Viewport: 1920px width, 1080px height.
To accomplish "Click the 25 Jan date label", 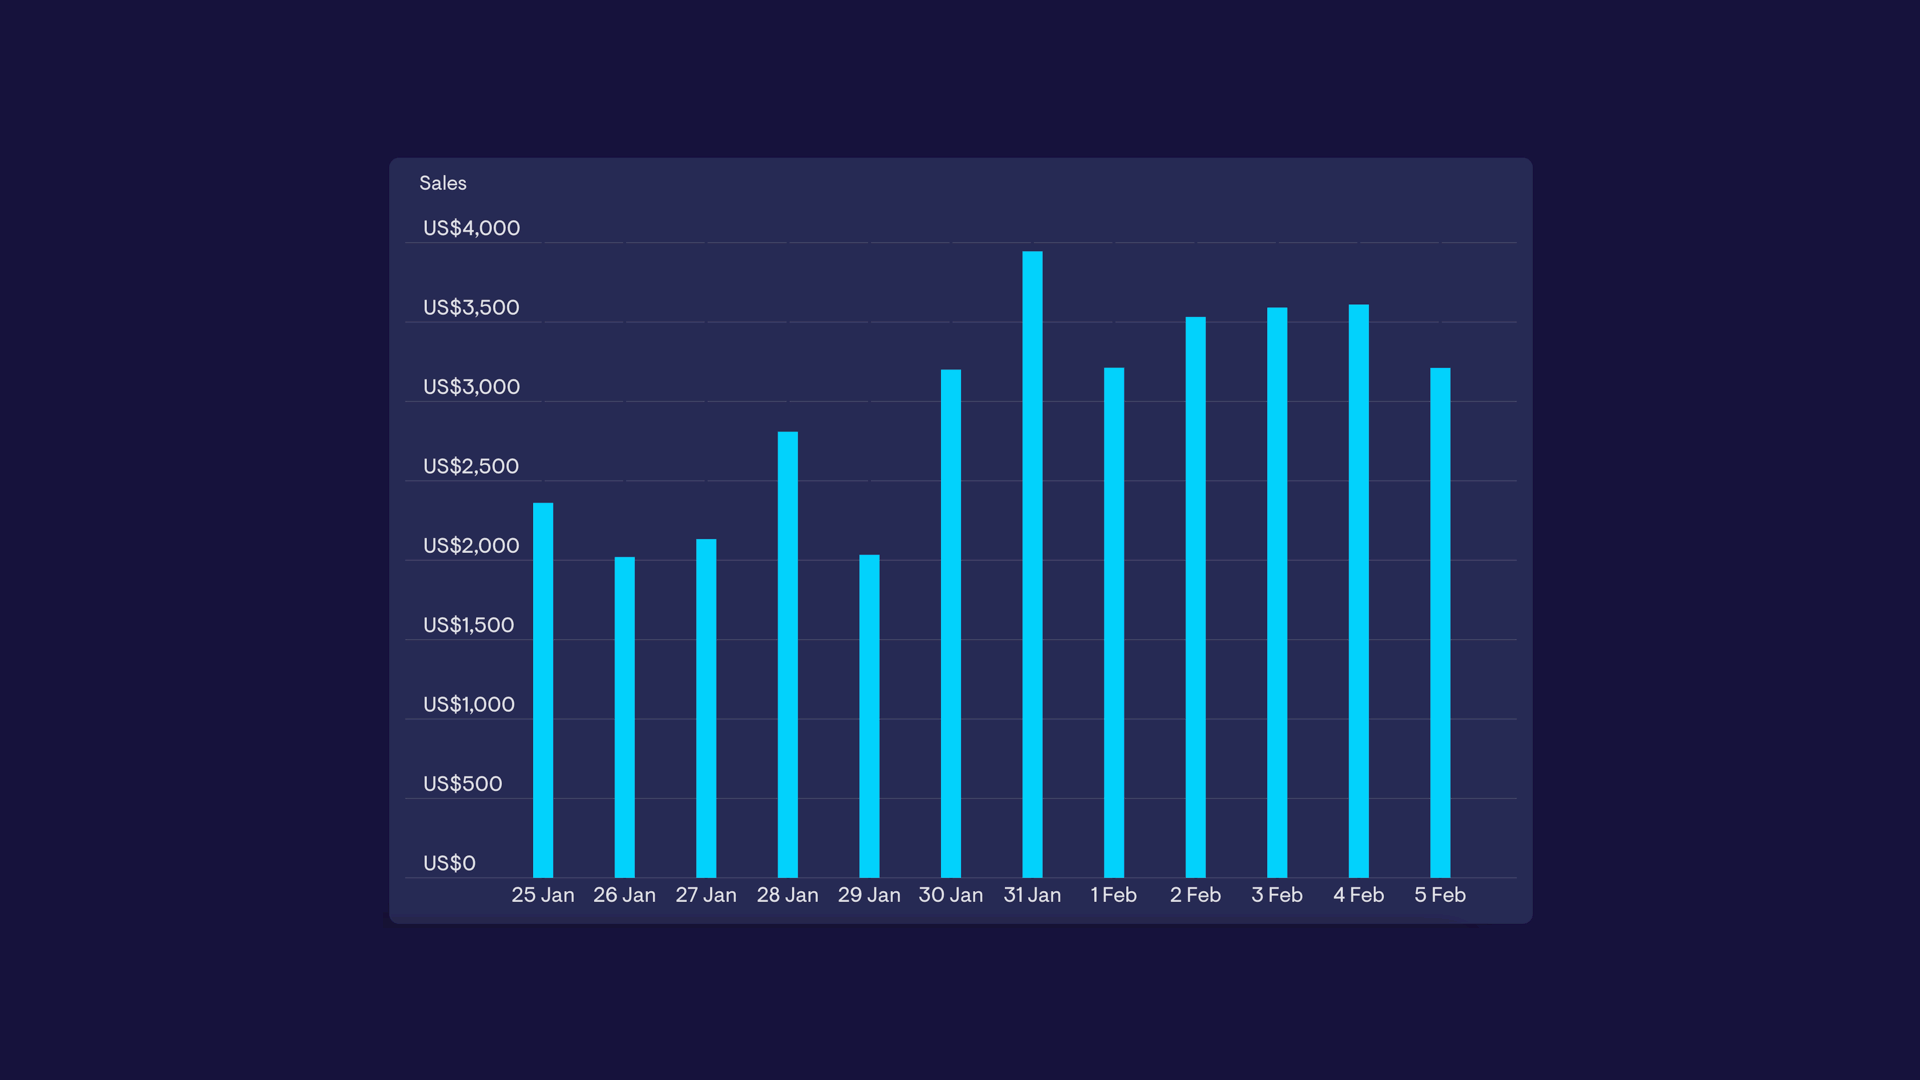I will click(543, 895).
